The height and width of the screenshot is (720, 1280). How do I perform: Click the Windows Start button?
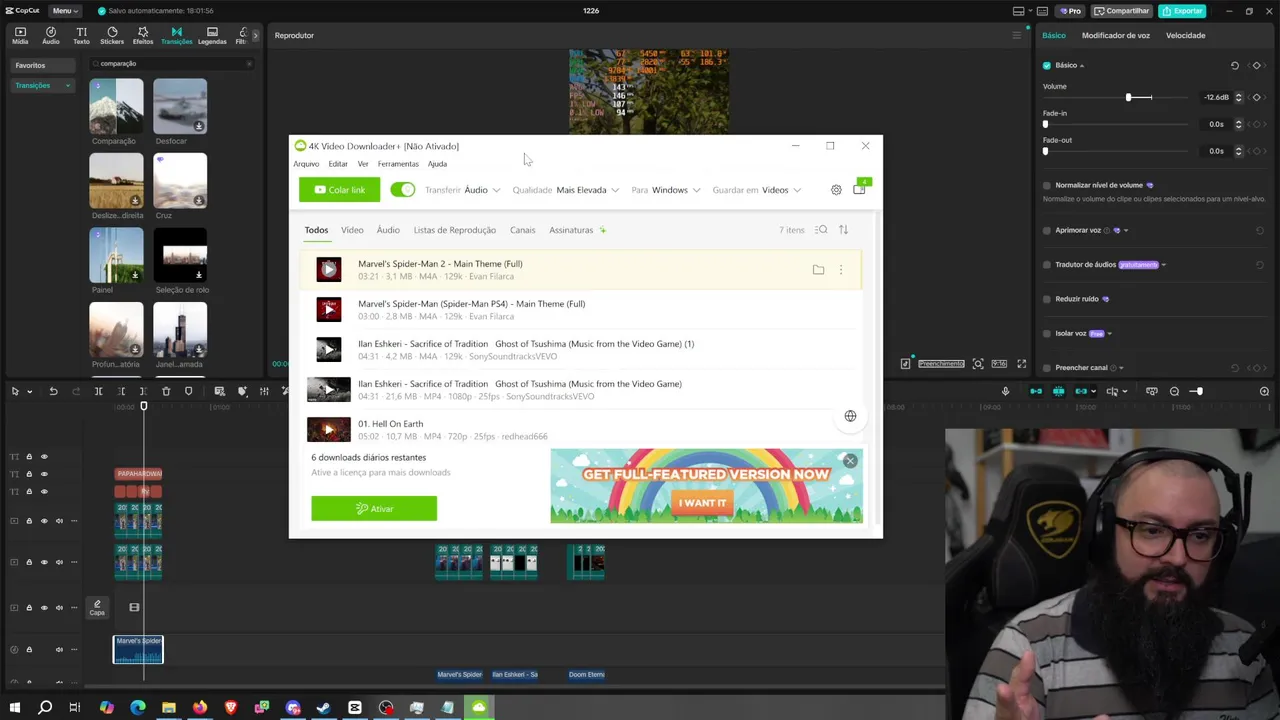(x=14, y=708)
